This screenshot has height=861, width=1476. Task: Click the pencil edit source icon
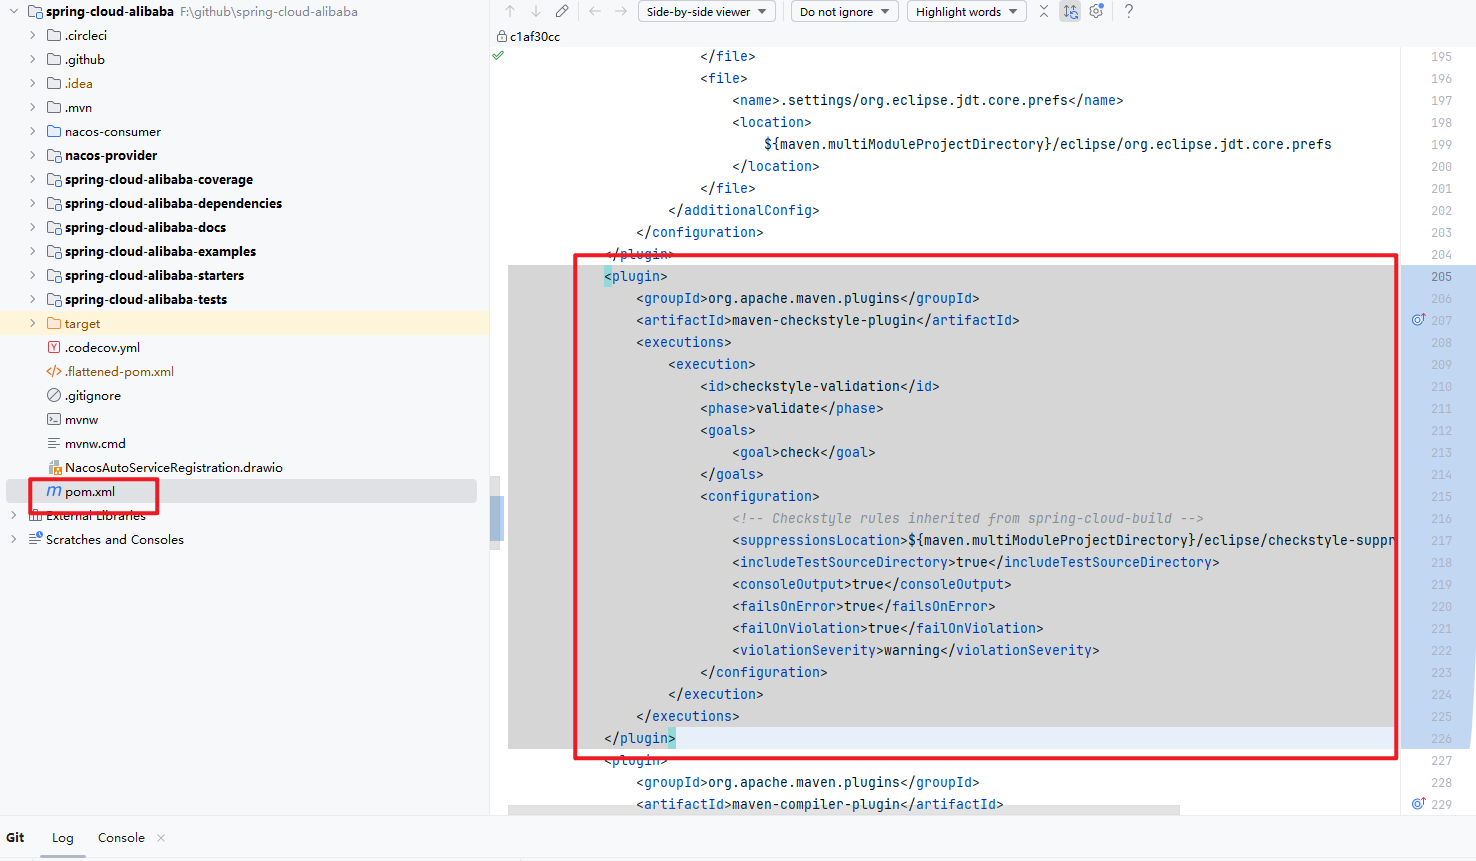[x=562, y=11]
